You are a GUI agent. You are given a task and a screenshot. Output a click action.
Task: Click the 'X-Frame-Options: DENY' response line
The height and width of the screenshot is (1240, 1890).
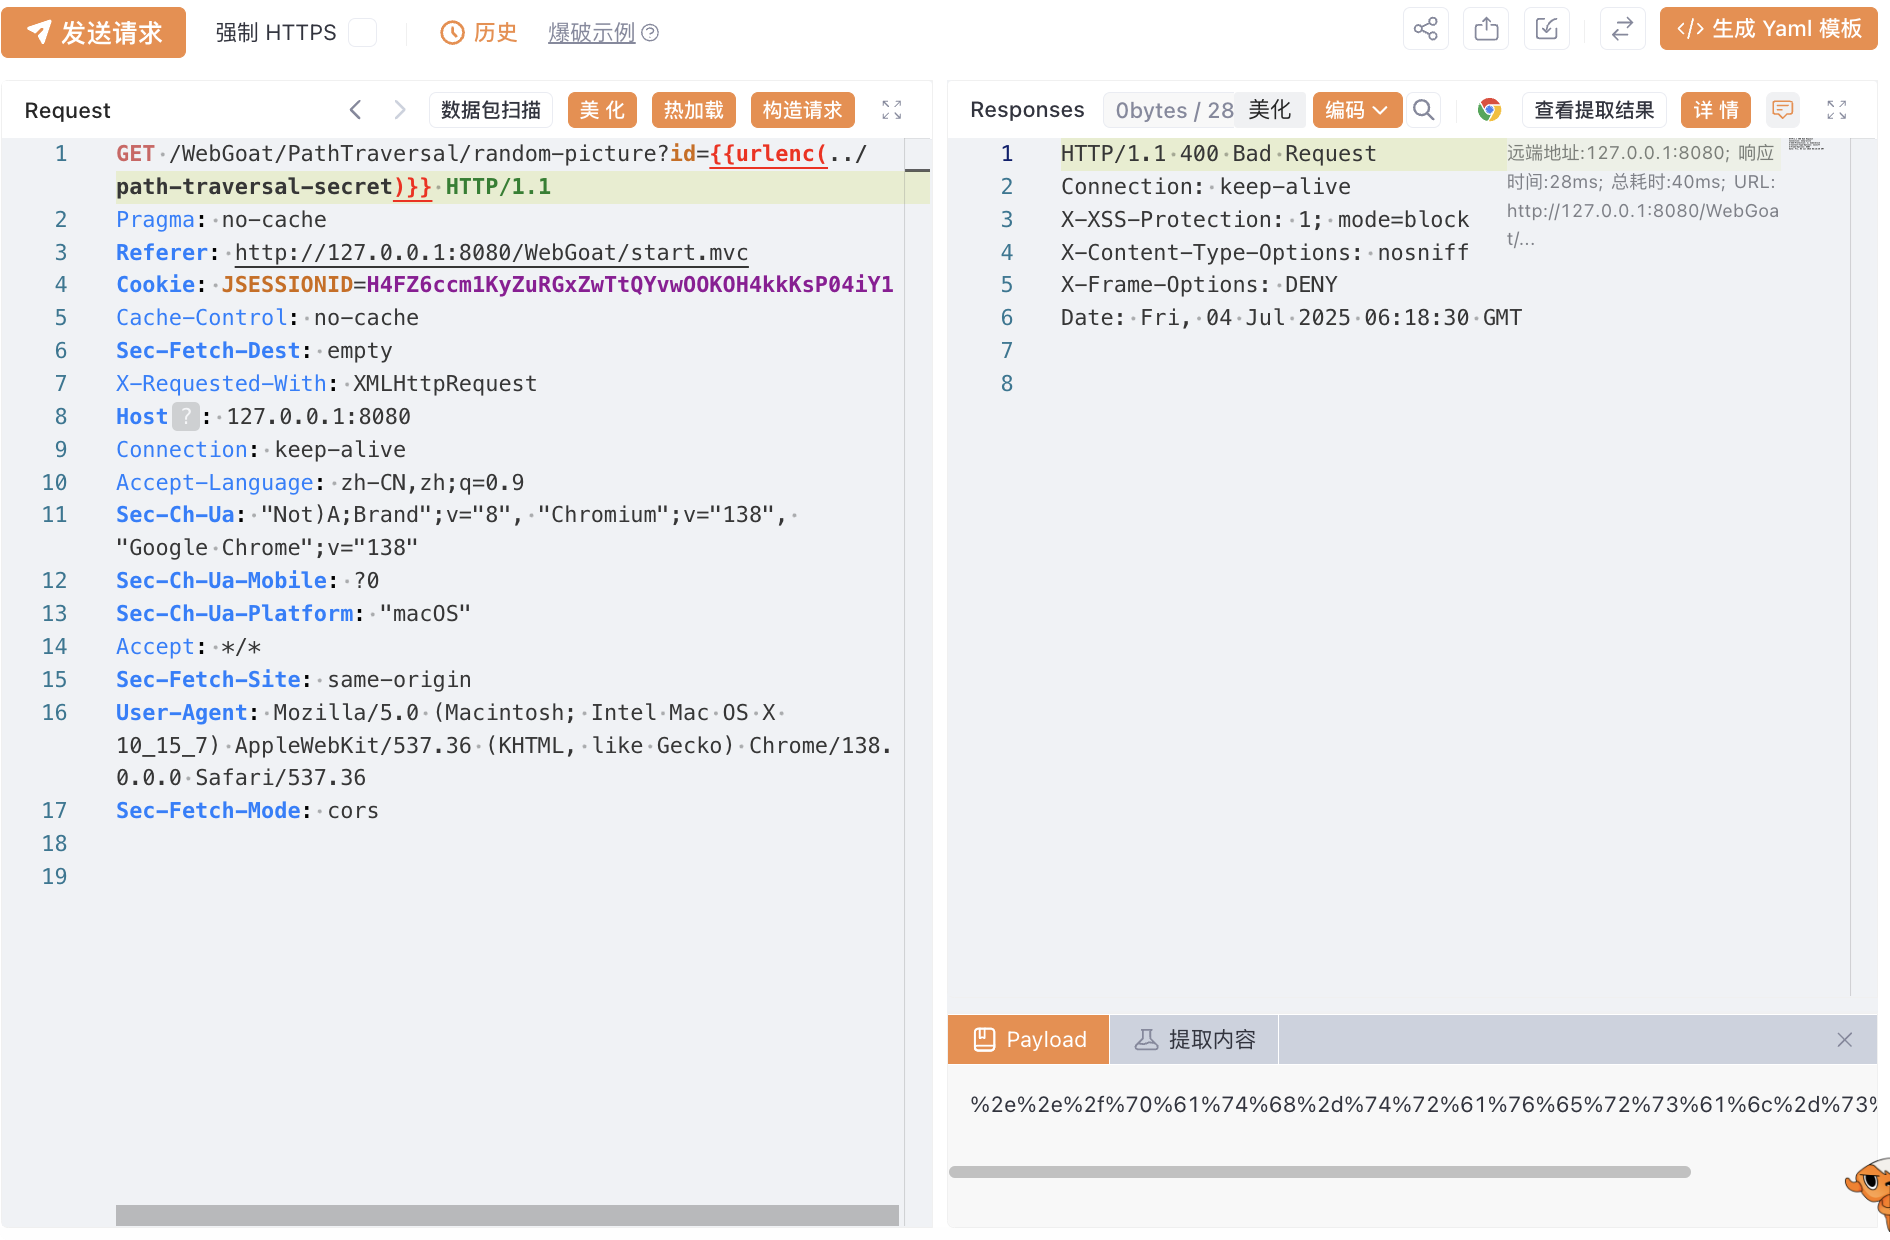(x=1199, y=285)
